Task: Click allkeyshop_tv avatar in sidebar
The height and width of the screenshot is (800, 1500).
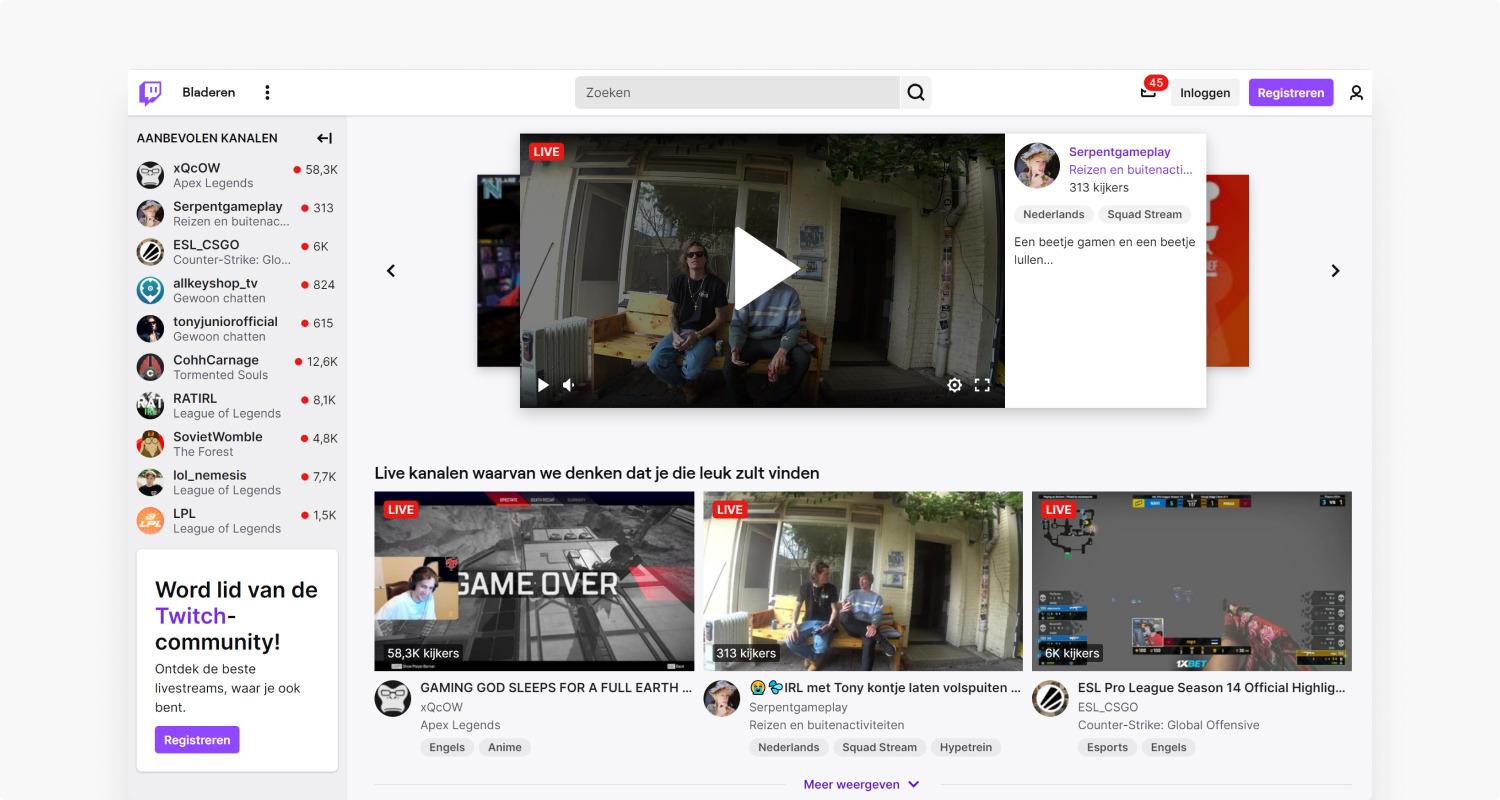Action: [150, 290]
